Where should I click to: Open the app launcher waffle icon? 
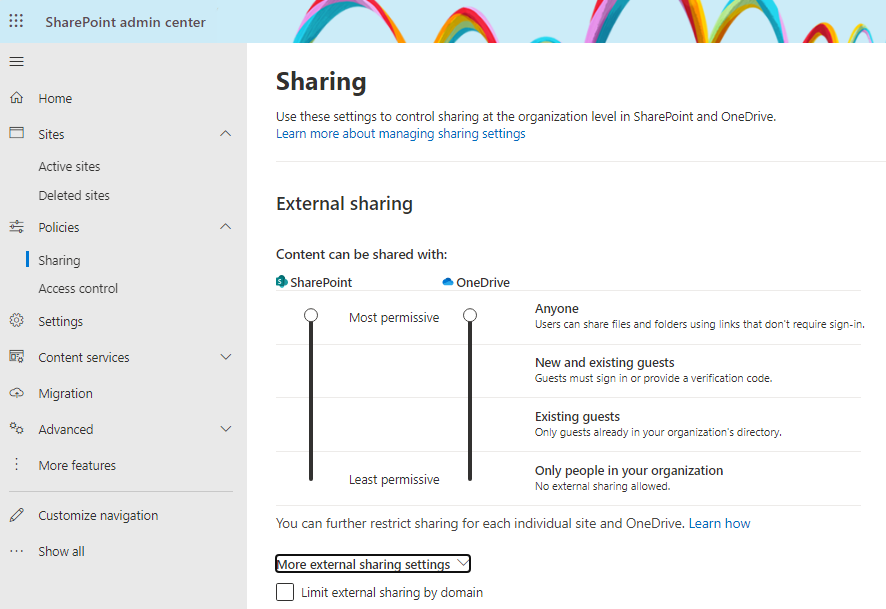pyautogui.click(x=16, y=21)
